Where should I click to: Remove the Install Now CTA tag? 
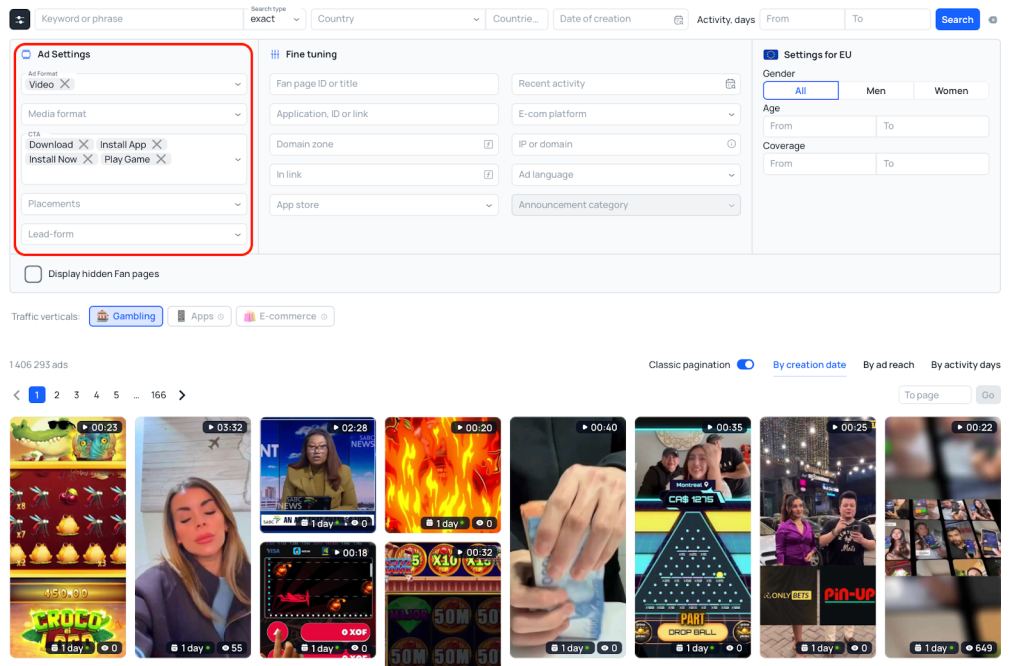(x=88, y=159)
